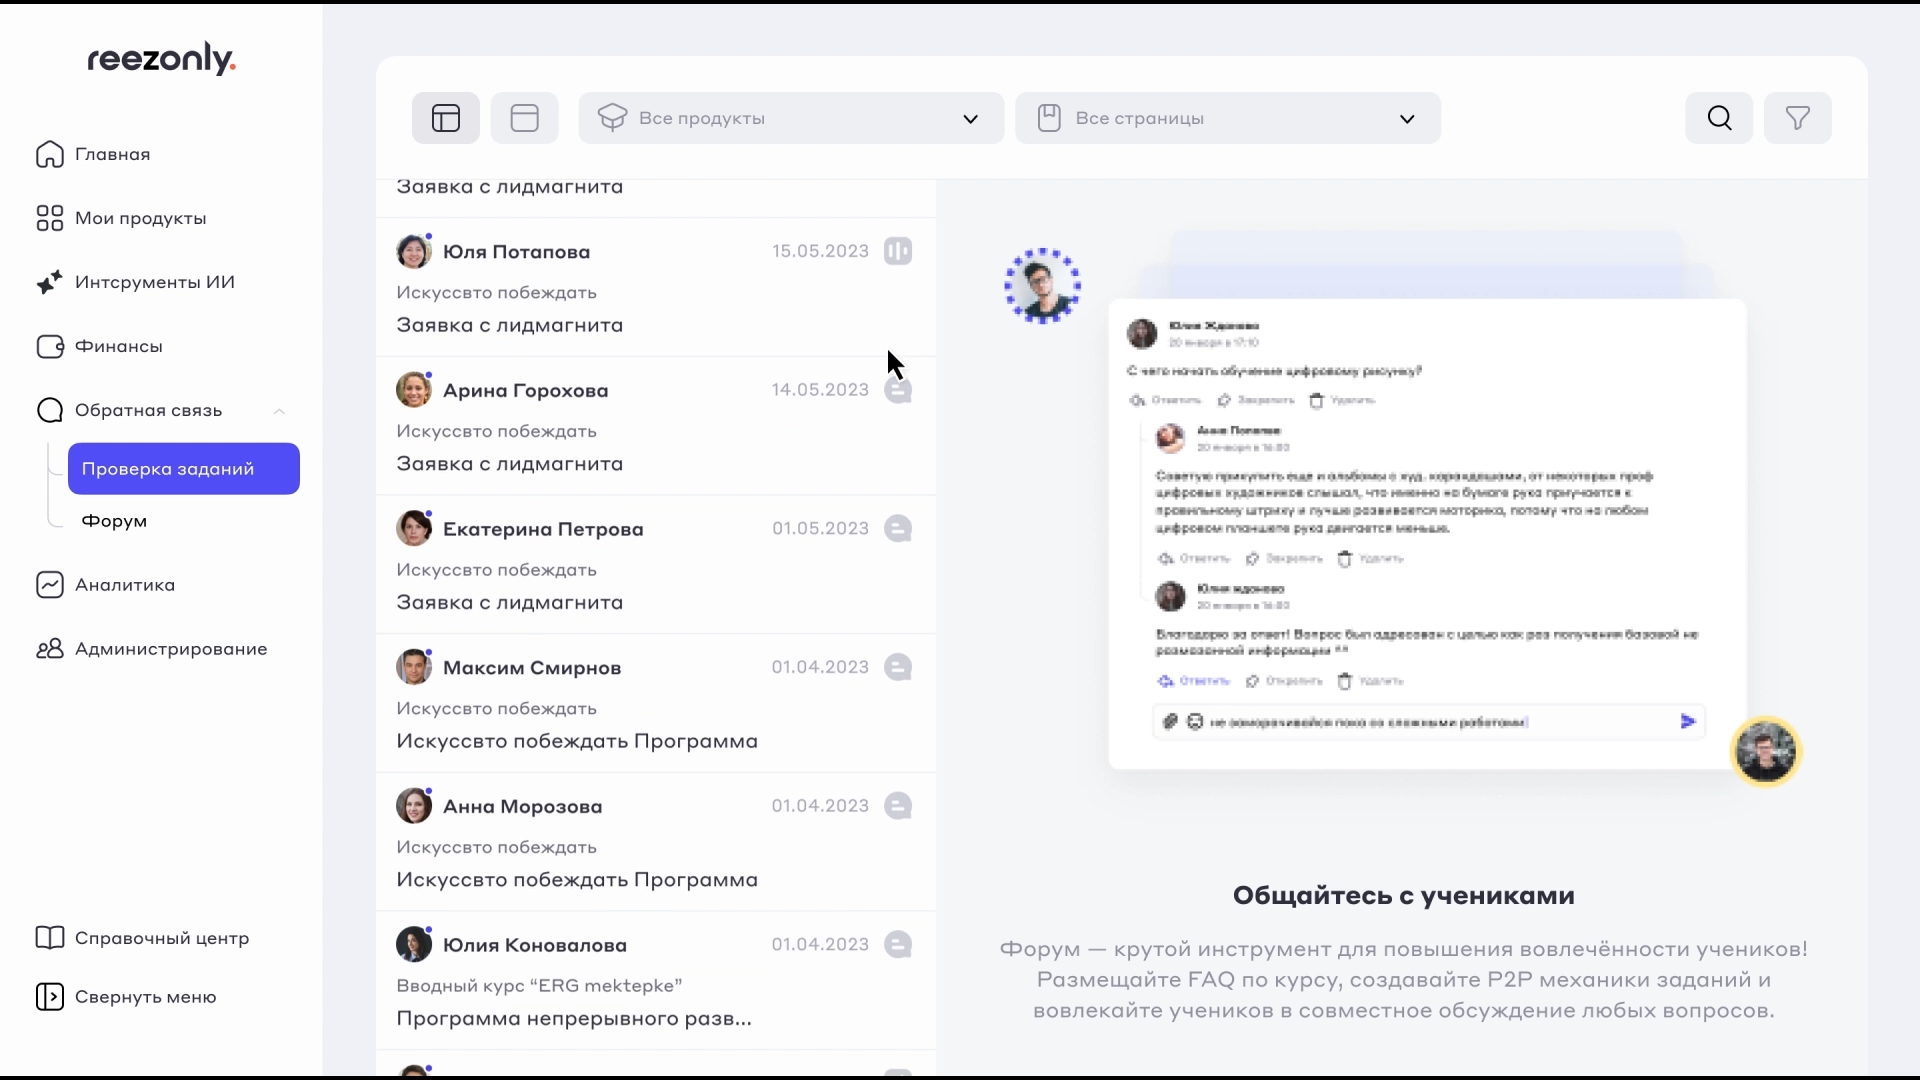Select the Финансы sidebar icon
This screenshot has width=1920, height=1080.
pos(49,347)
